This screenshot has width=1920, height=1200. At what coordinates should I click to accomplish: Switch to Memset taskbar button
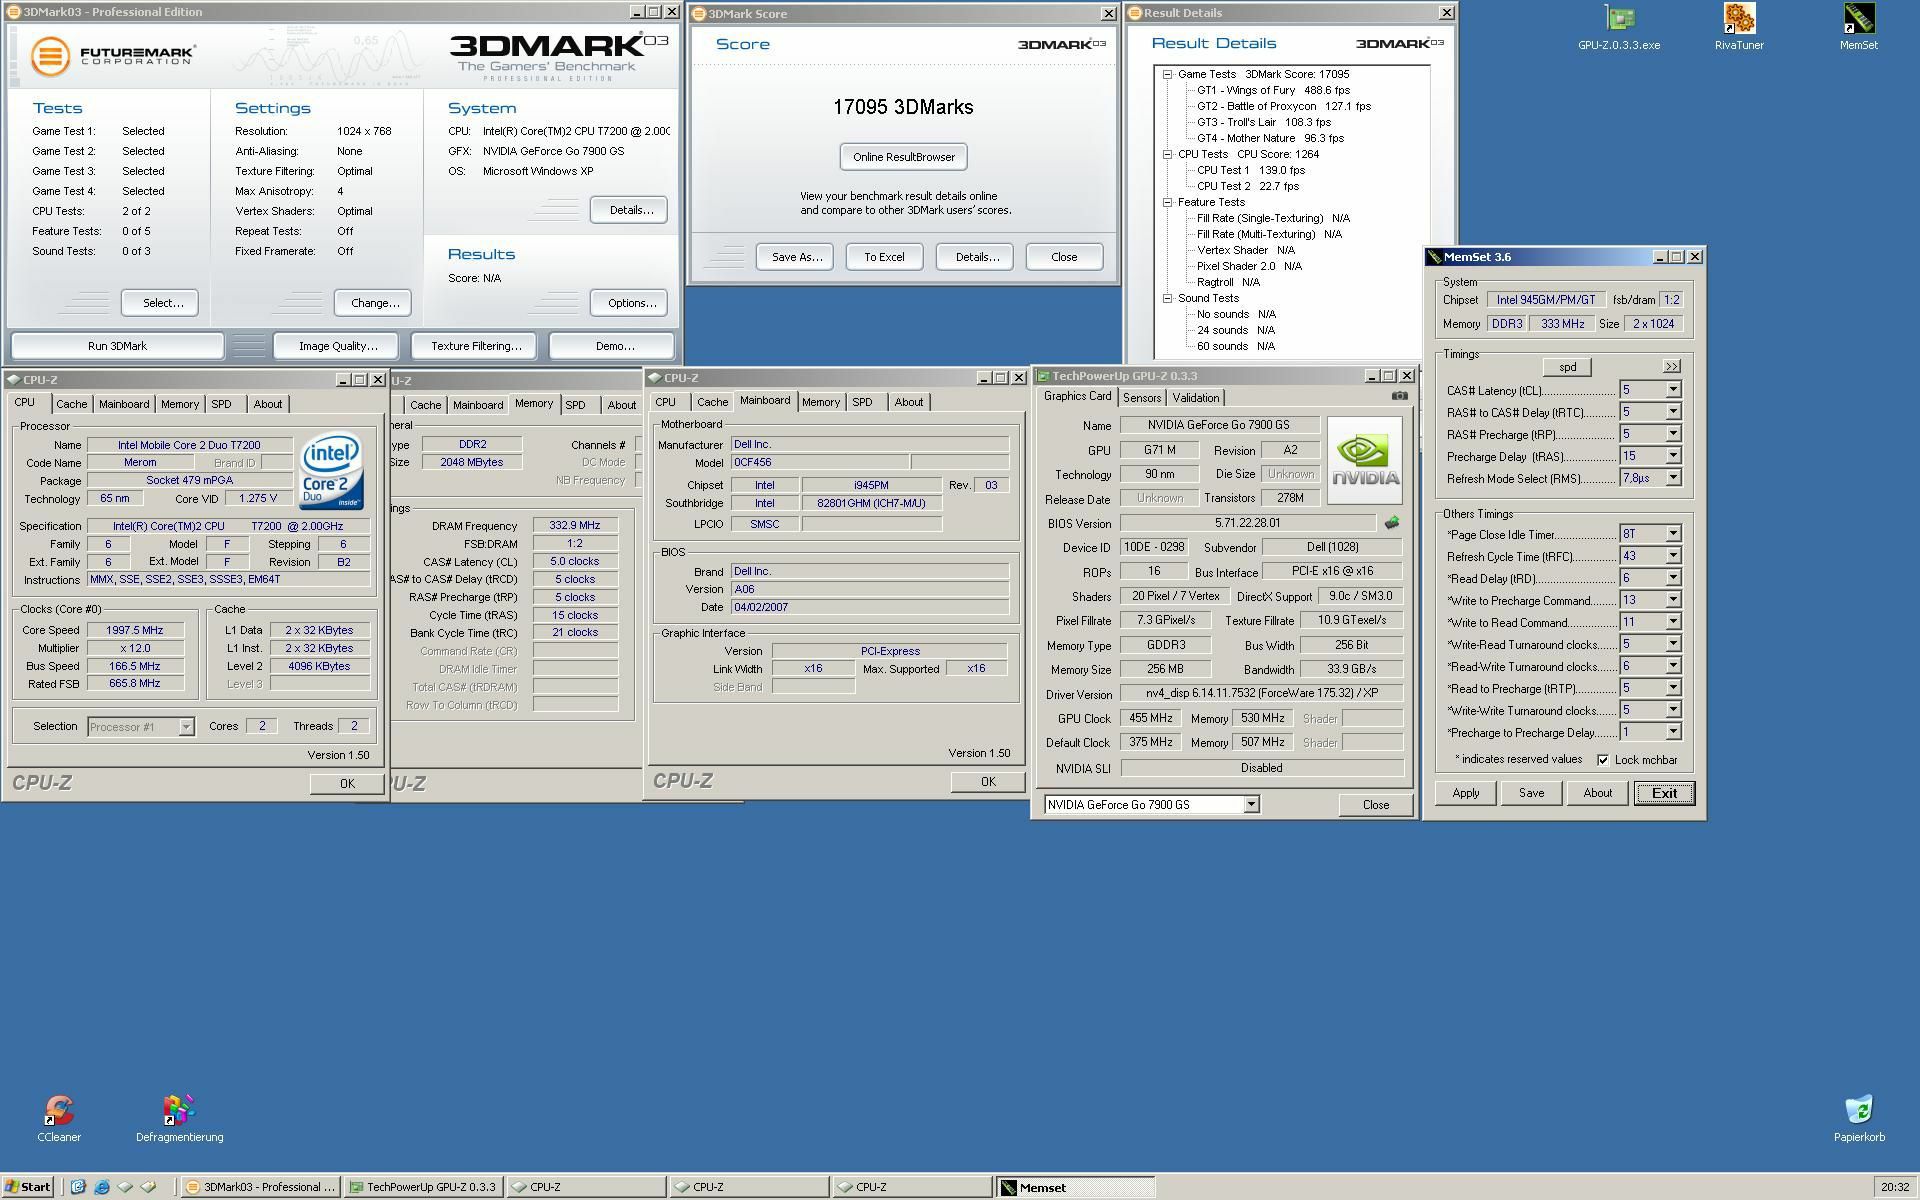click(1075, 1188)
